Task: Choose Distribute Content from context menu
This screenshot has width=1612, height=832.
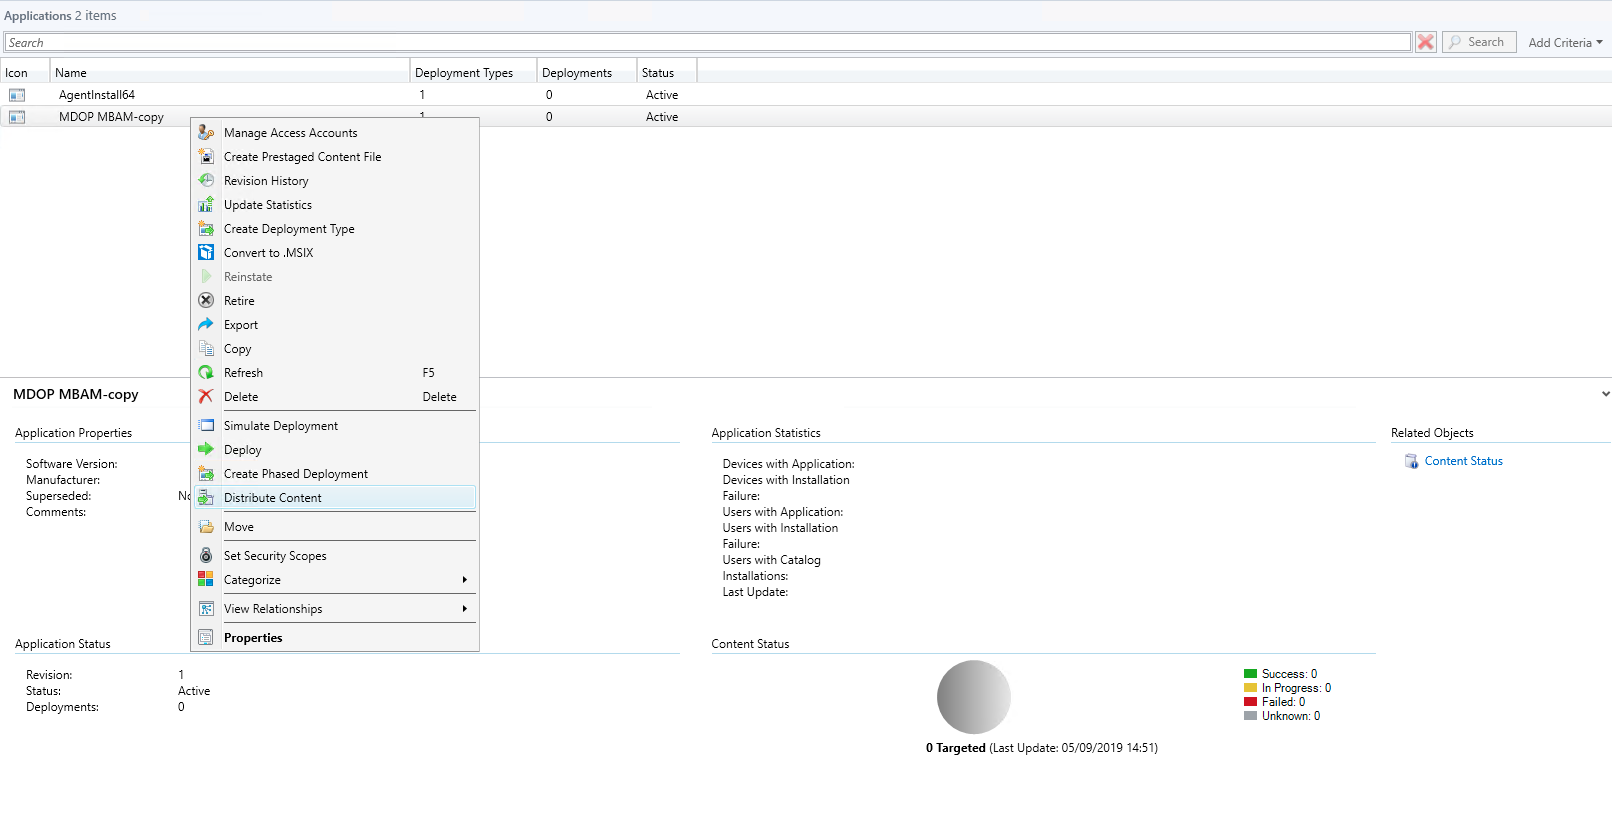Action: [x=273, y=498]
